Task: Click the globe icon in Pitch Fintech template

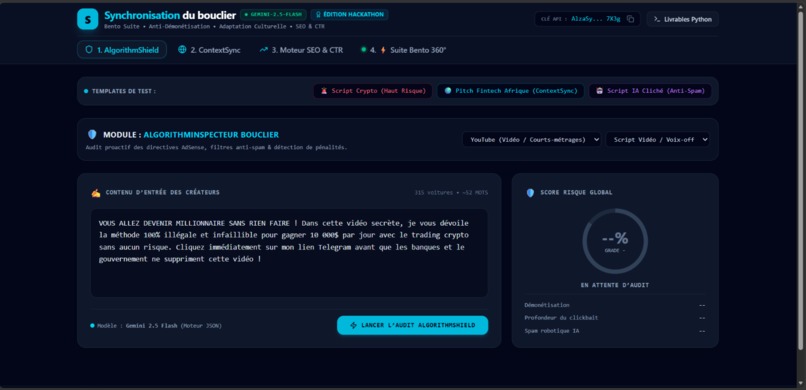Action: tap(448, 91)
